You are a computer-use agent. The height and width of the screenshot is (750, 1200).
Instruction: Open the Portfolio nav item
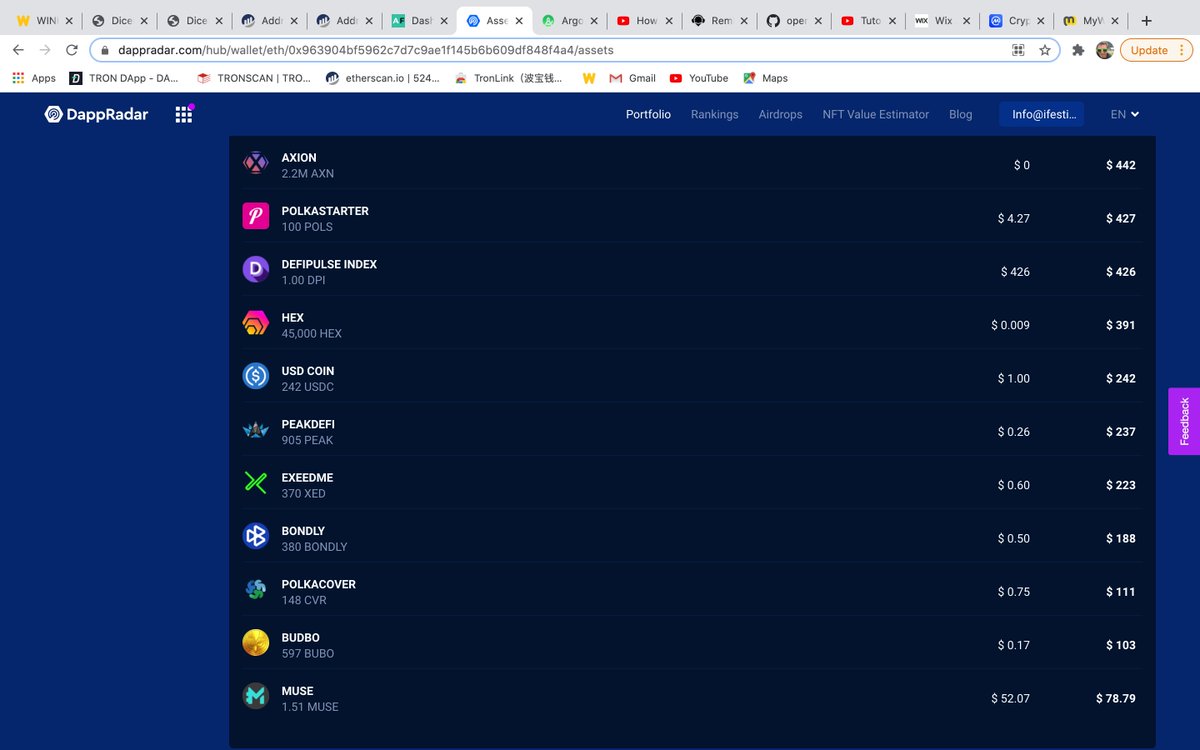pyautogui.click(x=648, y=115)
